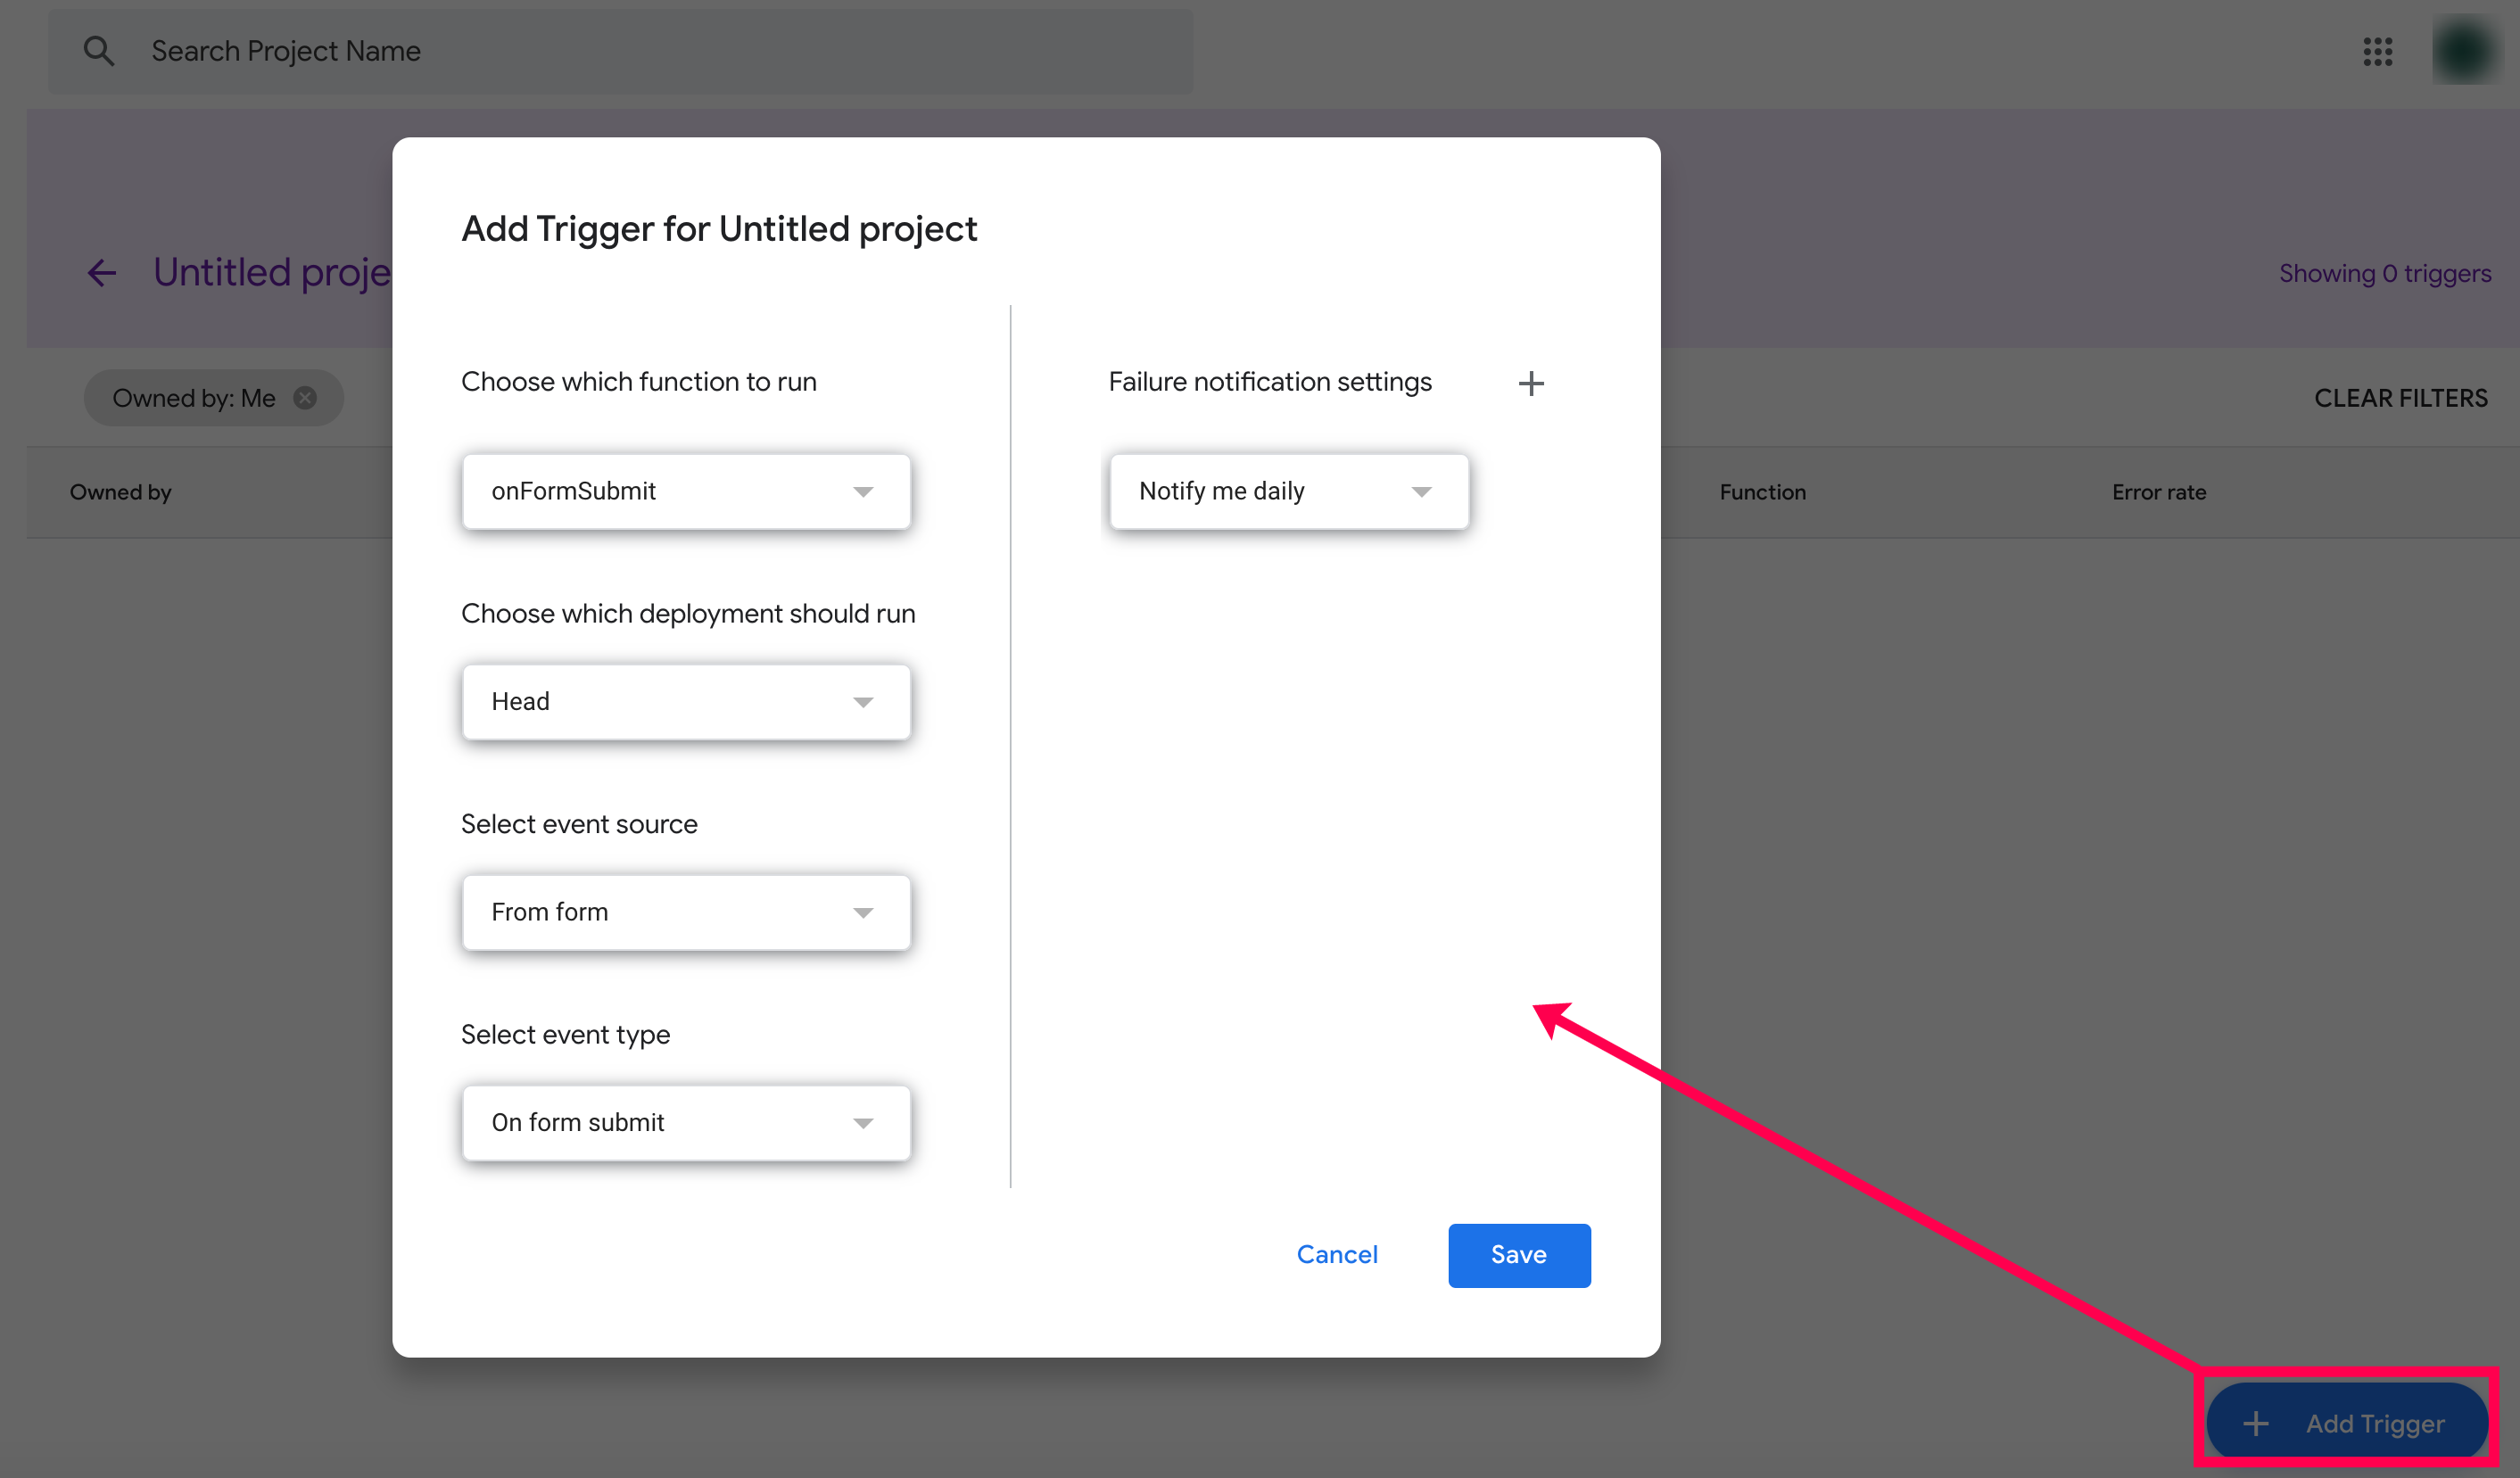Screen dimensions: 2520x1478
Task: Click the Error rate column header
Action: click(x=2159, y=492)
